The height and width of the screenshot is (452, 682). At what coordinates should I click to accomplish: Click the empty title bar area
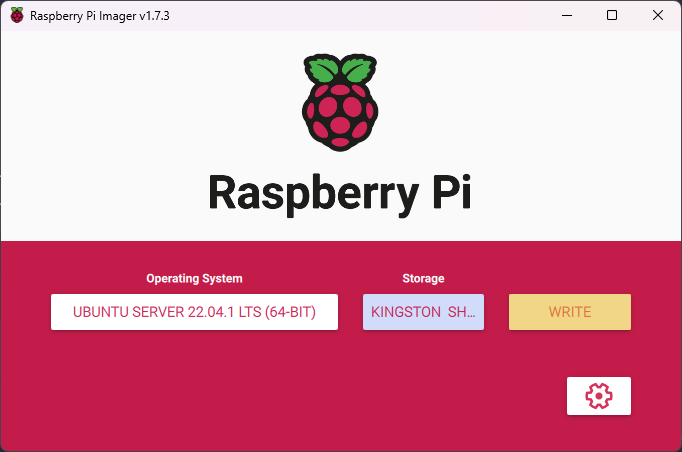[350, 16]
